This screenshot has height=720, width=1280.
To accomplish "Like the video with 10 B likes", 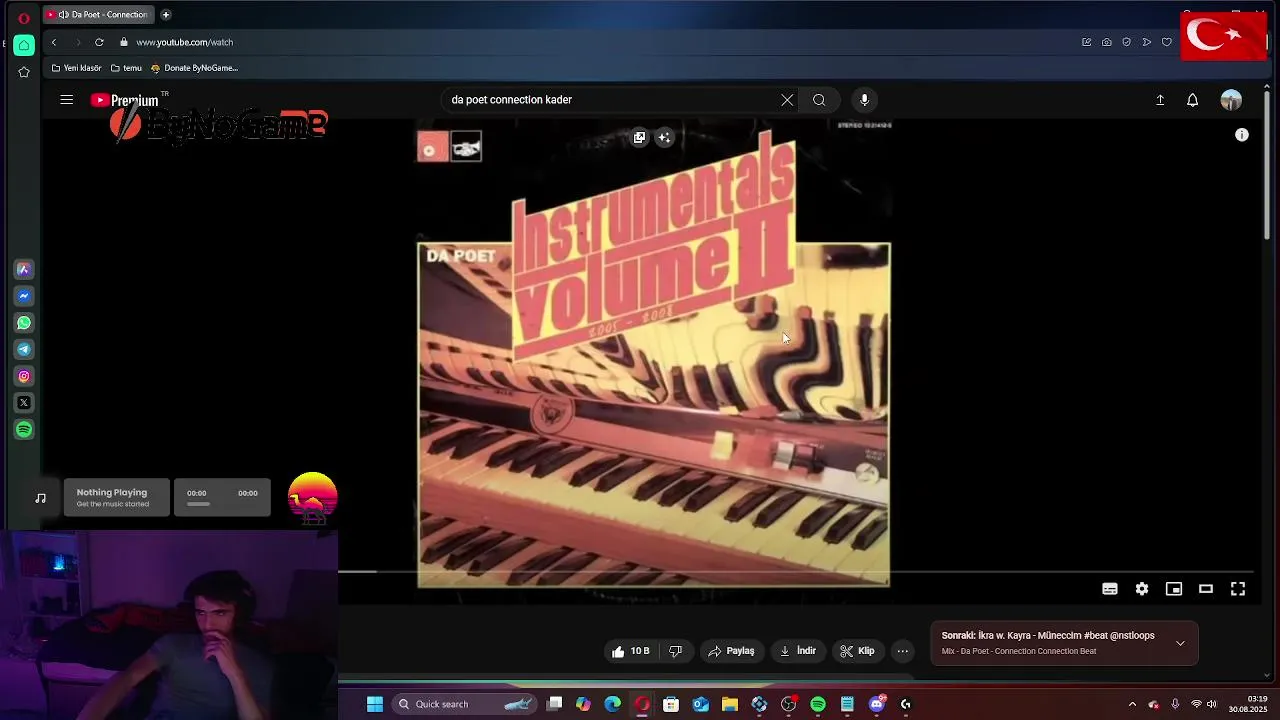I will coord(631,651).
